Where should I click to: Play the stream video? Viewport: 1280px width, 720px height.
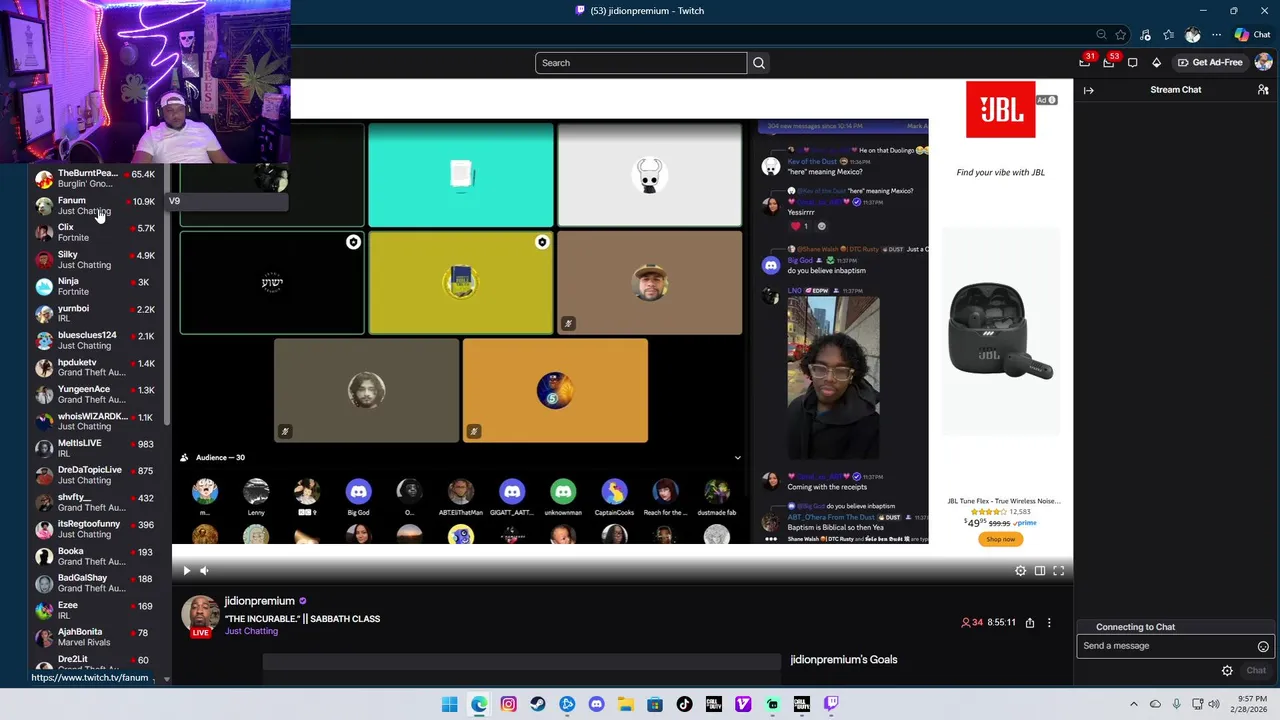coord(186,571)
